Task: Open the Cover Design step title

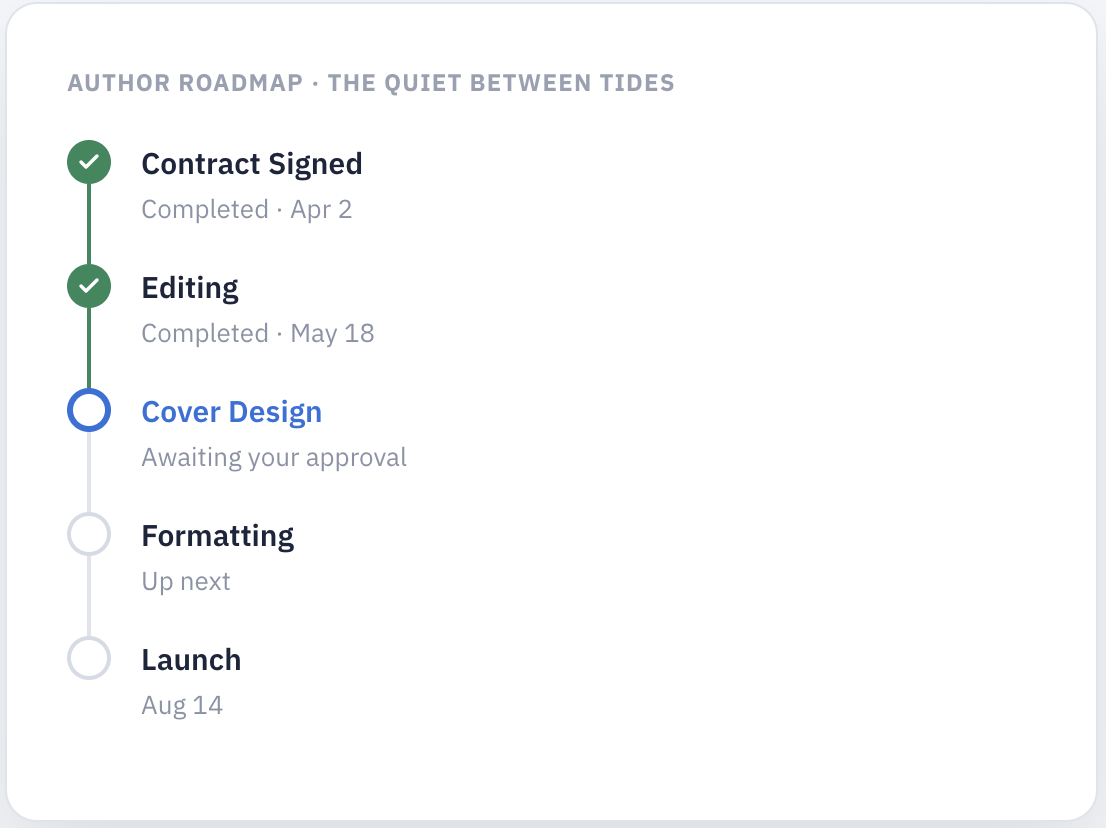Action: (231, 413)
